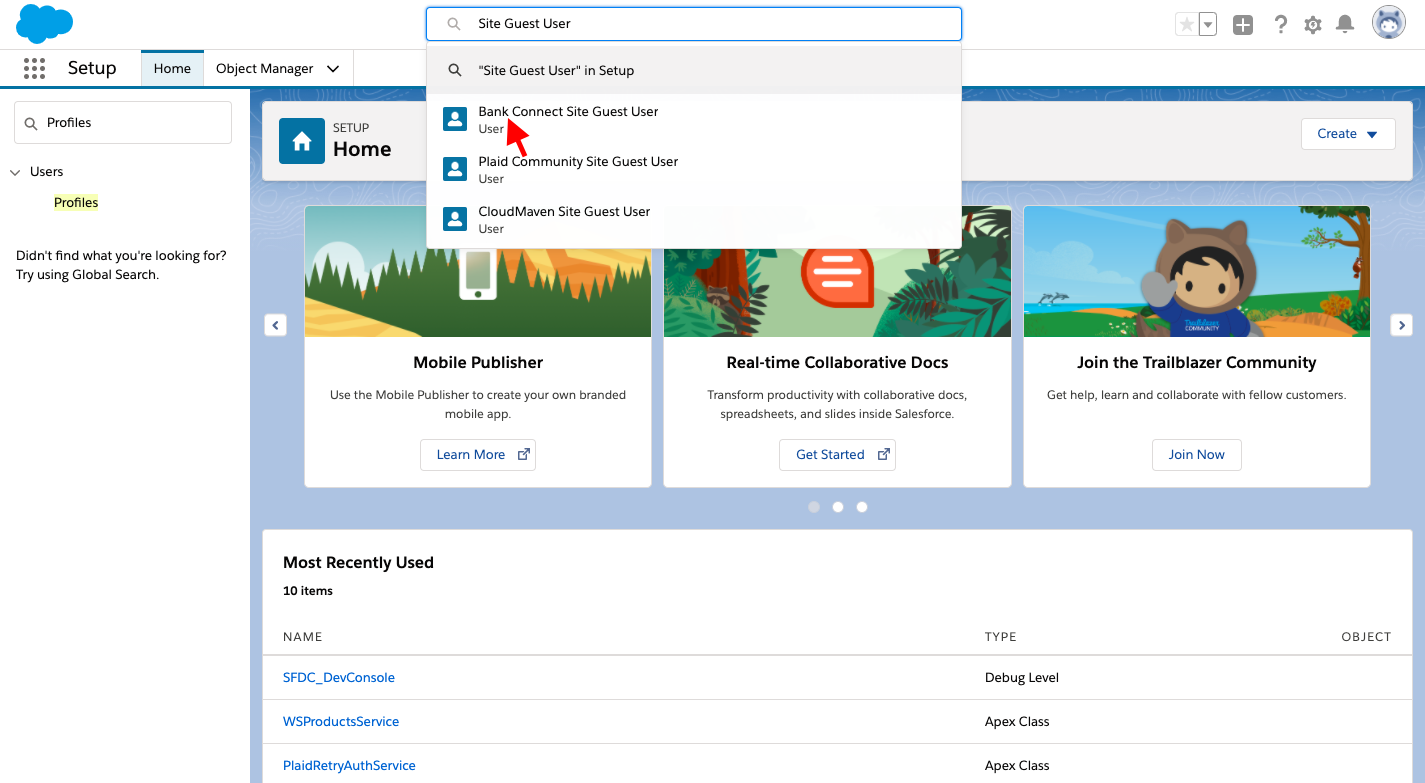Click the Plaid Community user icon
The image size is (1425, 783).
pyautogui.click(x=455, y=169)
